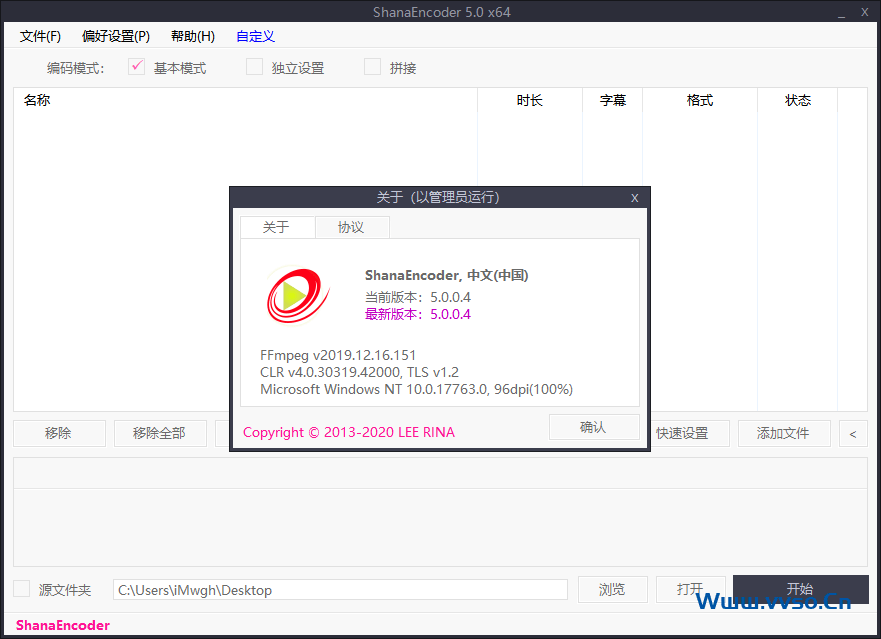
Task: Click 浏览 to browse for output folder
Action: tap(612, 589)
